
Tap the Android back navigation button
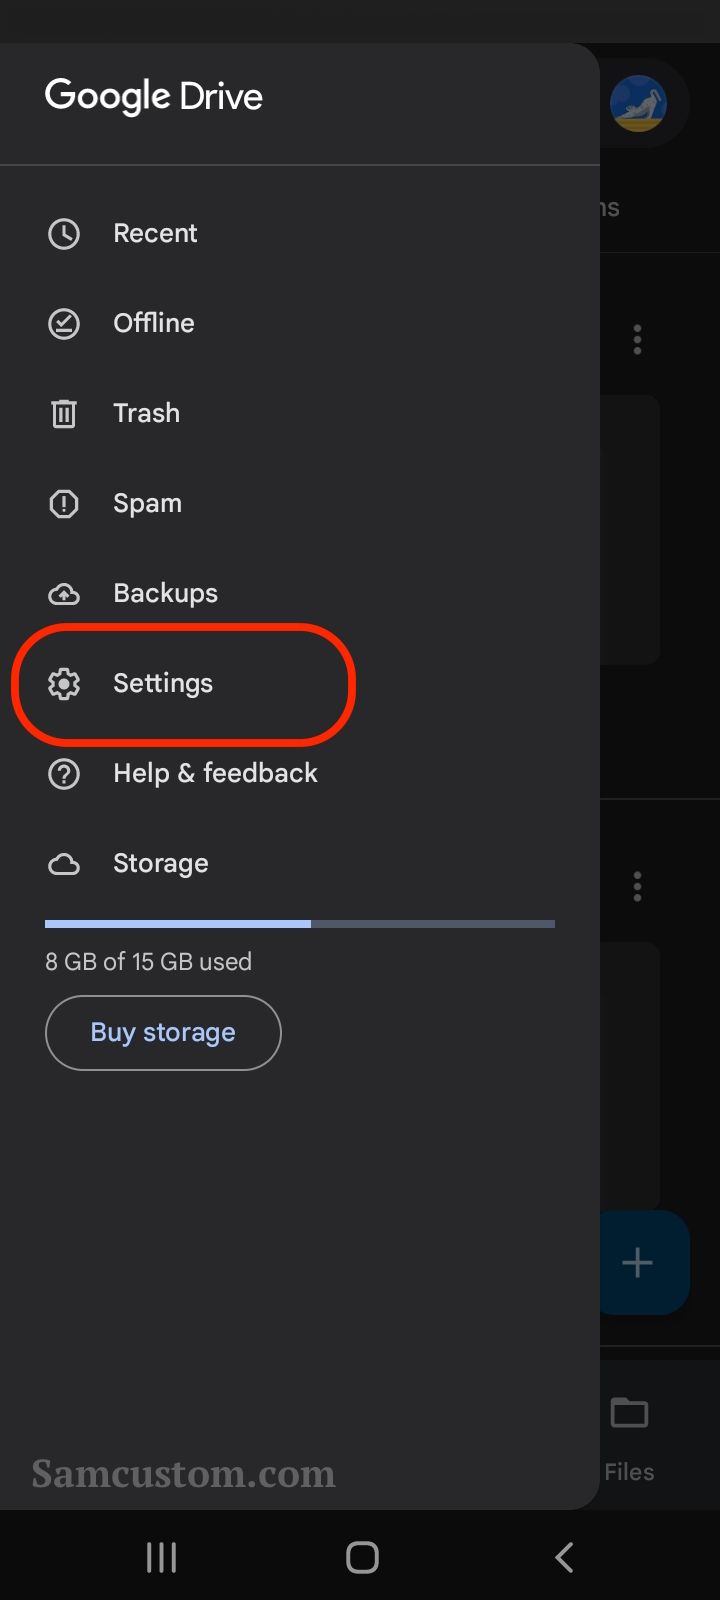coord(564,1557)
